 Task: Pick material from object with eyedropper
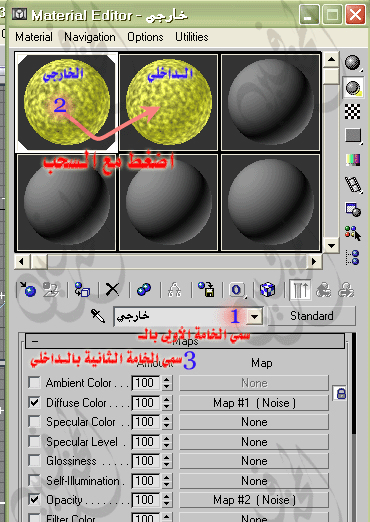point(98,315)
